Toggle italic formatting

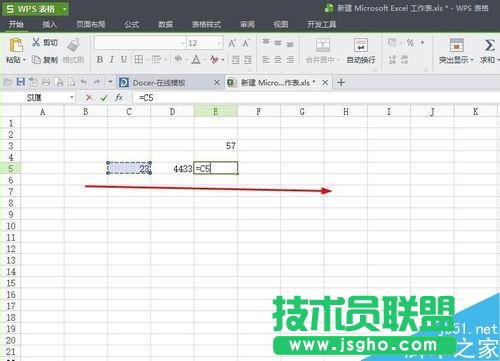pyautogui.click(x=112, y=60)
